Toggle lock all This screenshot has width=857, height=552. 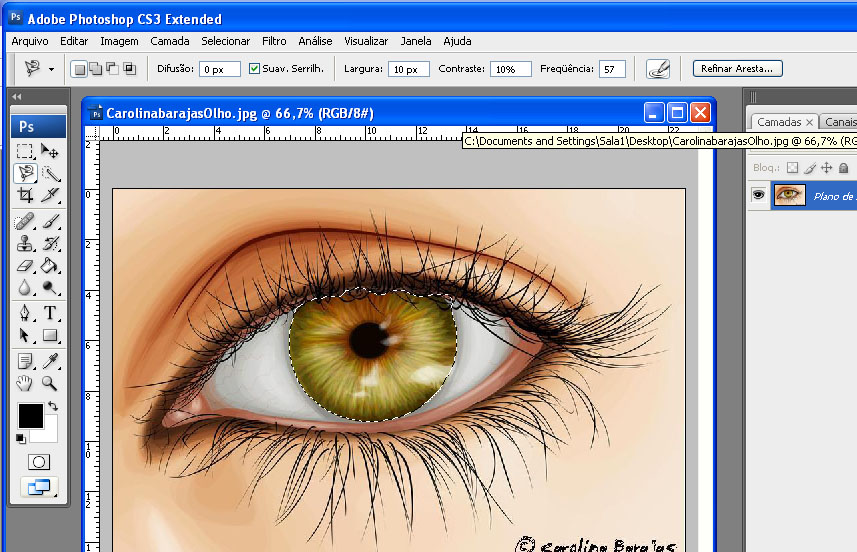[x=844, y=168]
